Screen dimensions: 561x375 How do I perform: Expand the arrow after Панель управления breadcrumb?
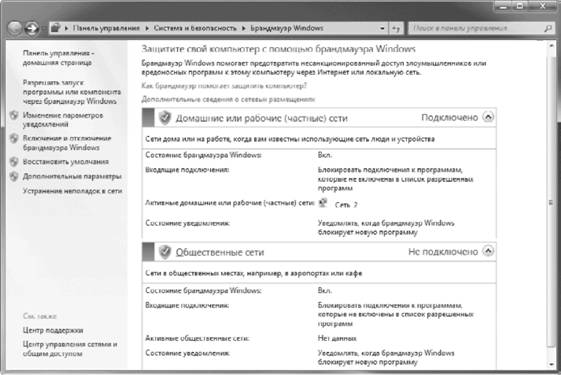147,28
